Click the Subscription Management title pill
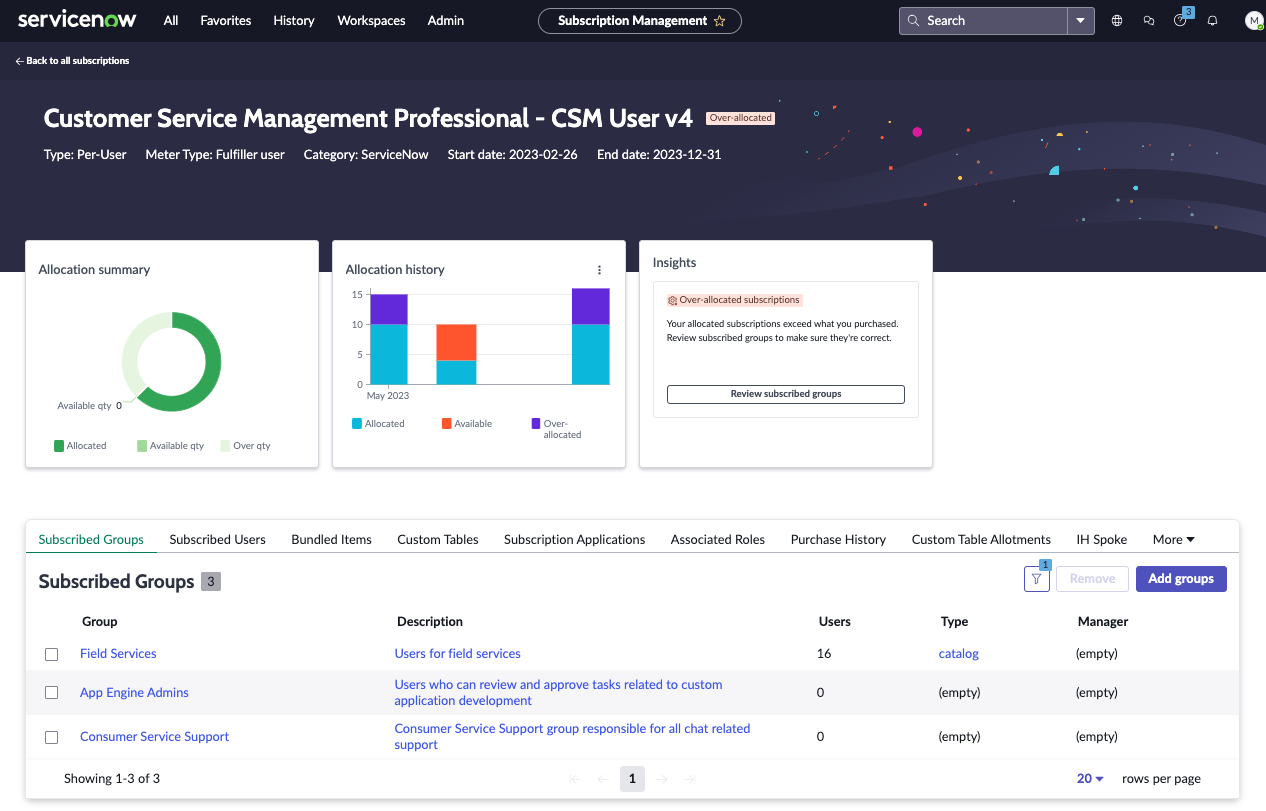The height and width of the screenshot is (811, 1266). (640, 21)
